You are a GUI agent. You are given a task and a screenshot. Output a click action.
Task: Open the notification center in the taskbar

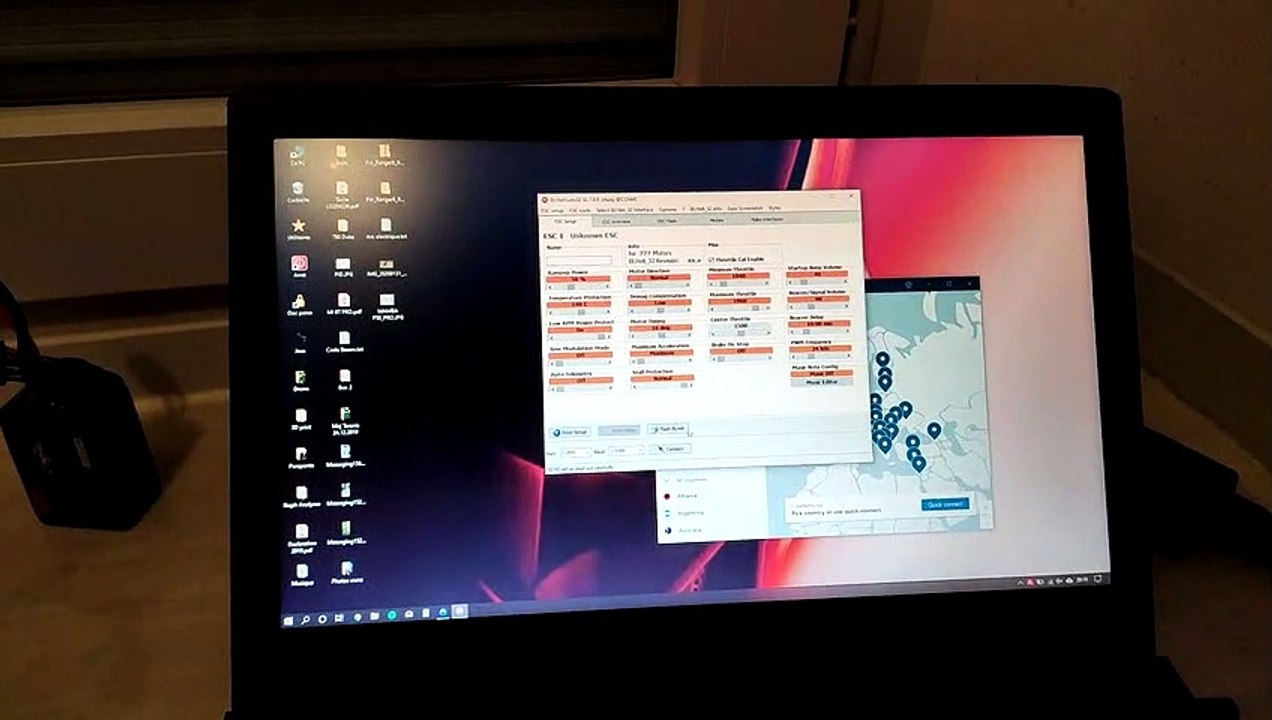[1098, 578]
